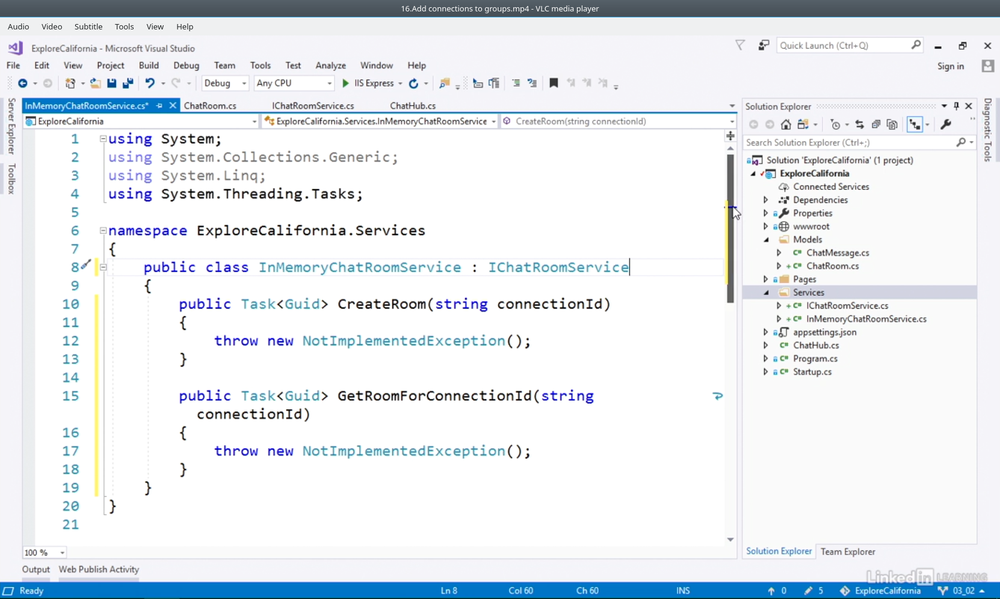Collapse the namespace block at line 6
The width and height of the screenshot is (1000, 599).
point(103,230)
